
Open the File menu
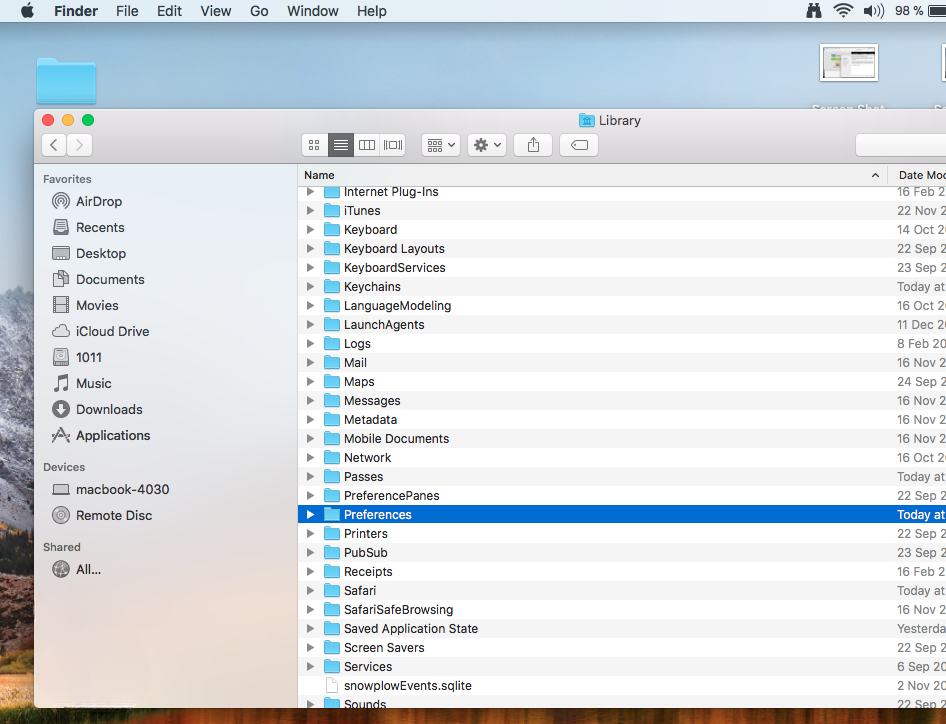point(127,11)
